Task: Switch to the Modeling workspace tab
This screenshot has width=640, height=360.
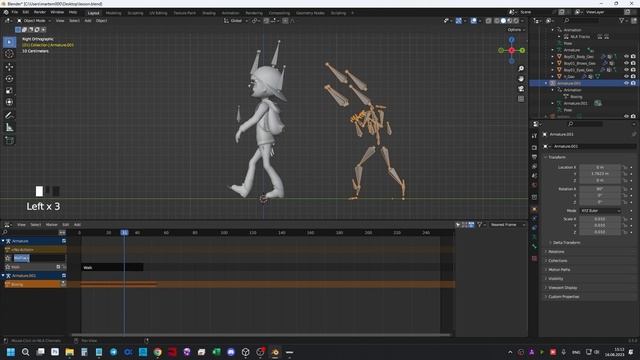Action: click(113, 13)
